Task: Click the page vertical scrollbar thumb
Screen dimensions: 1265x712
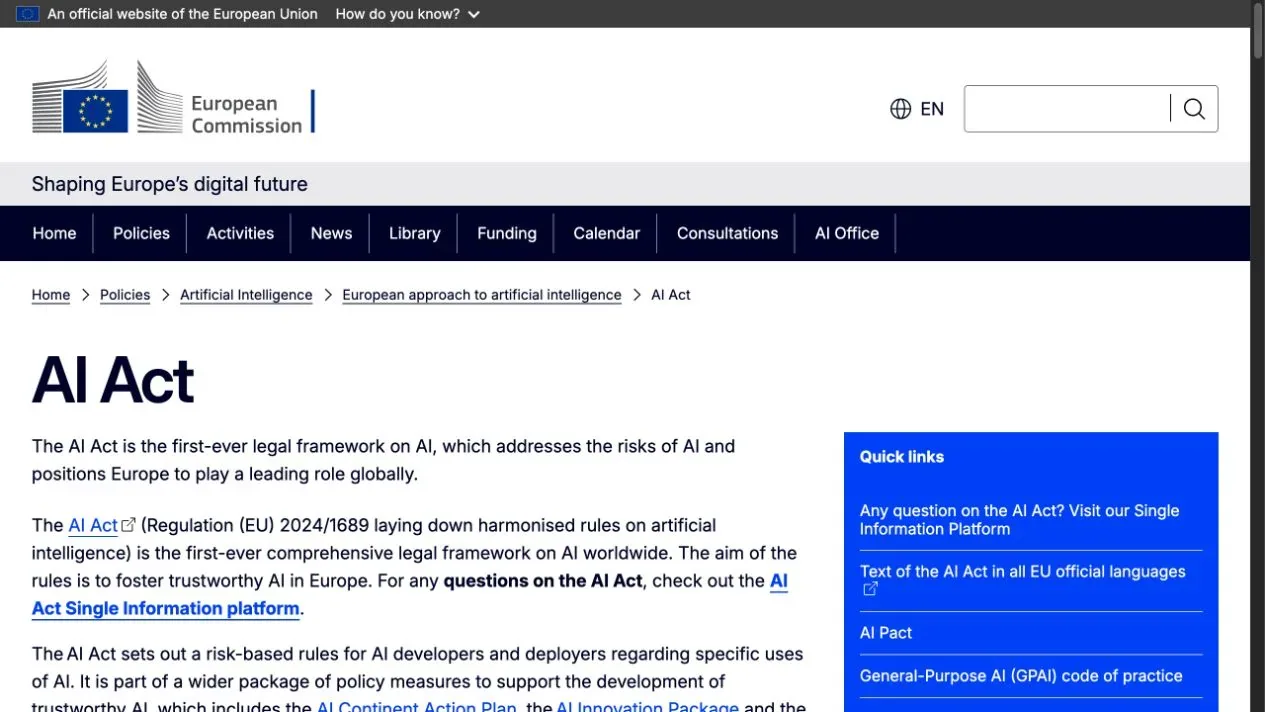Action: click(x=1257, y=32)
